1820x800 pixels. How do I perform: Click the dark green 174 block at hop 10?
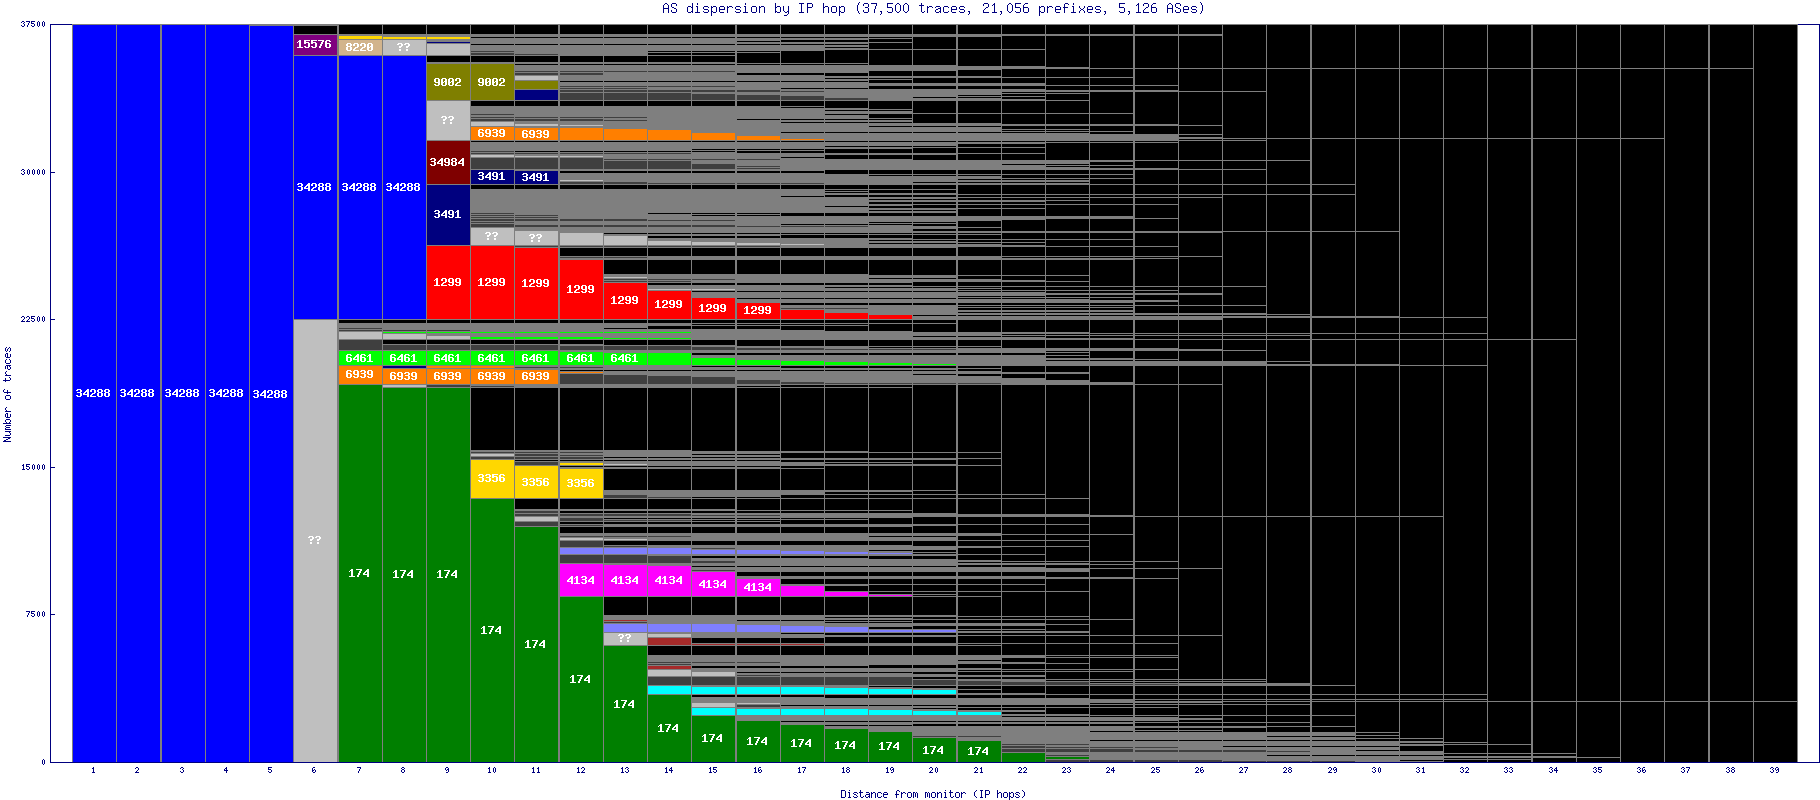point(492,630)
